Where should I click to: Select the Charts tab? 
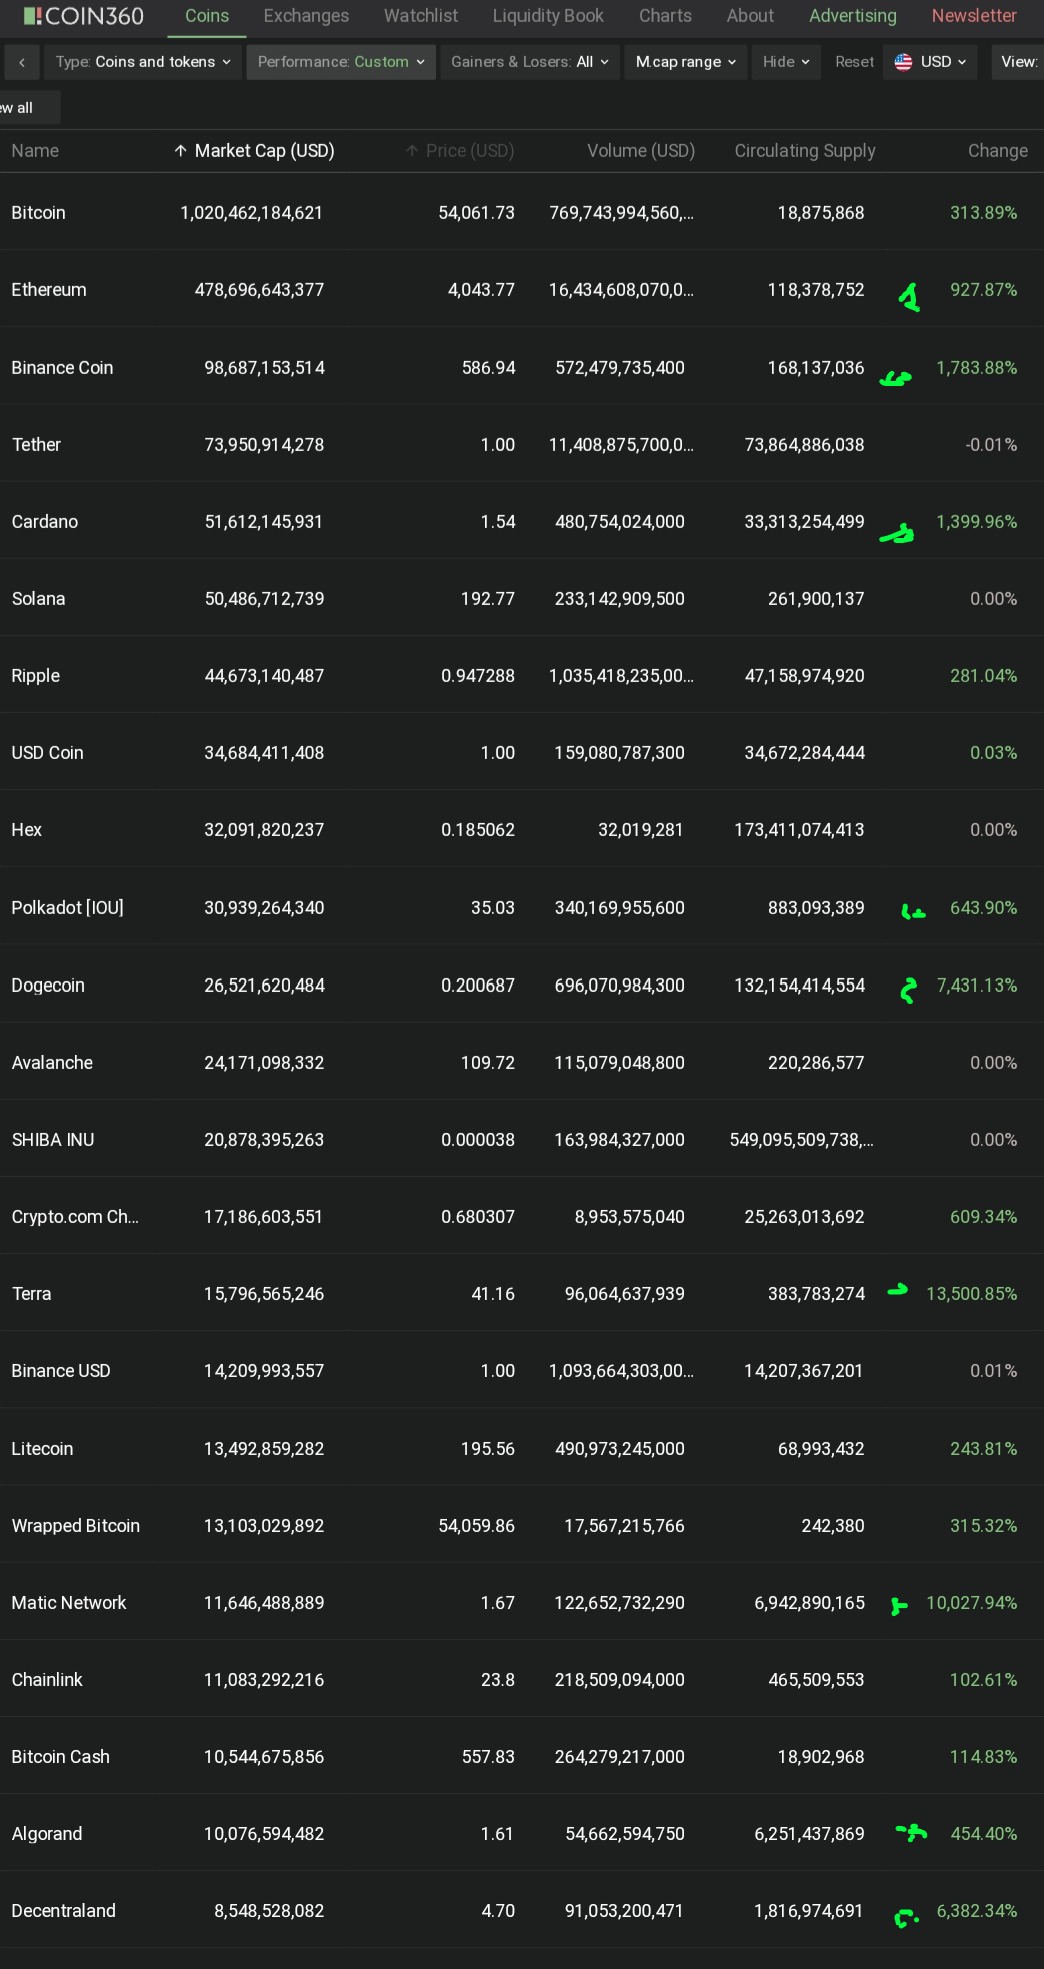[x=665, y=16]
